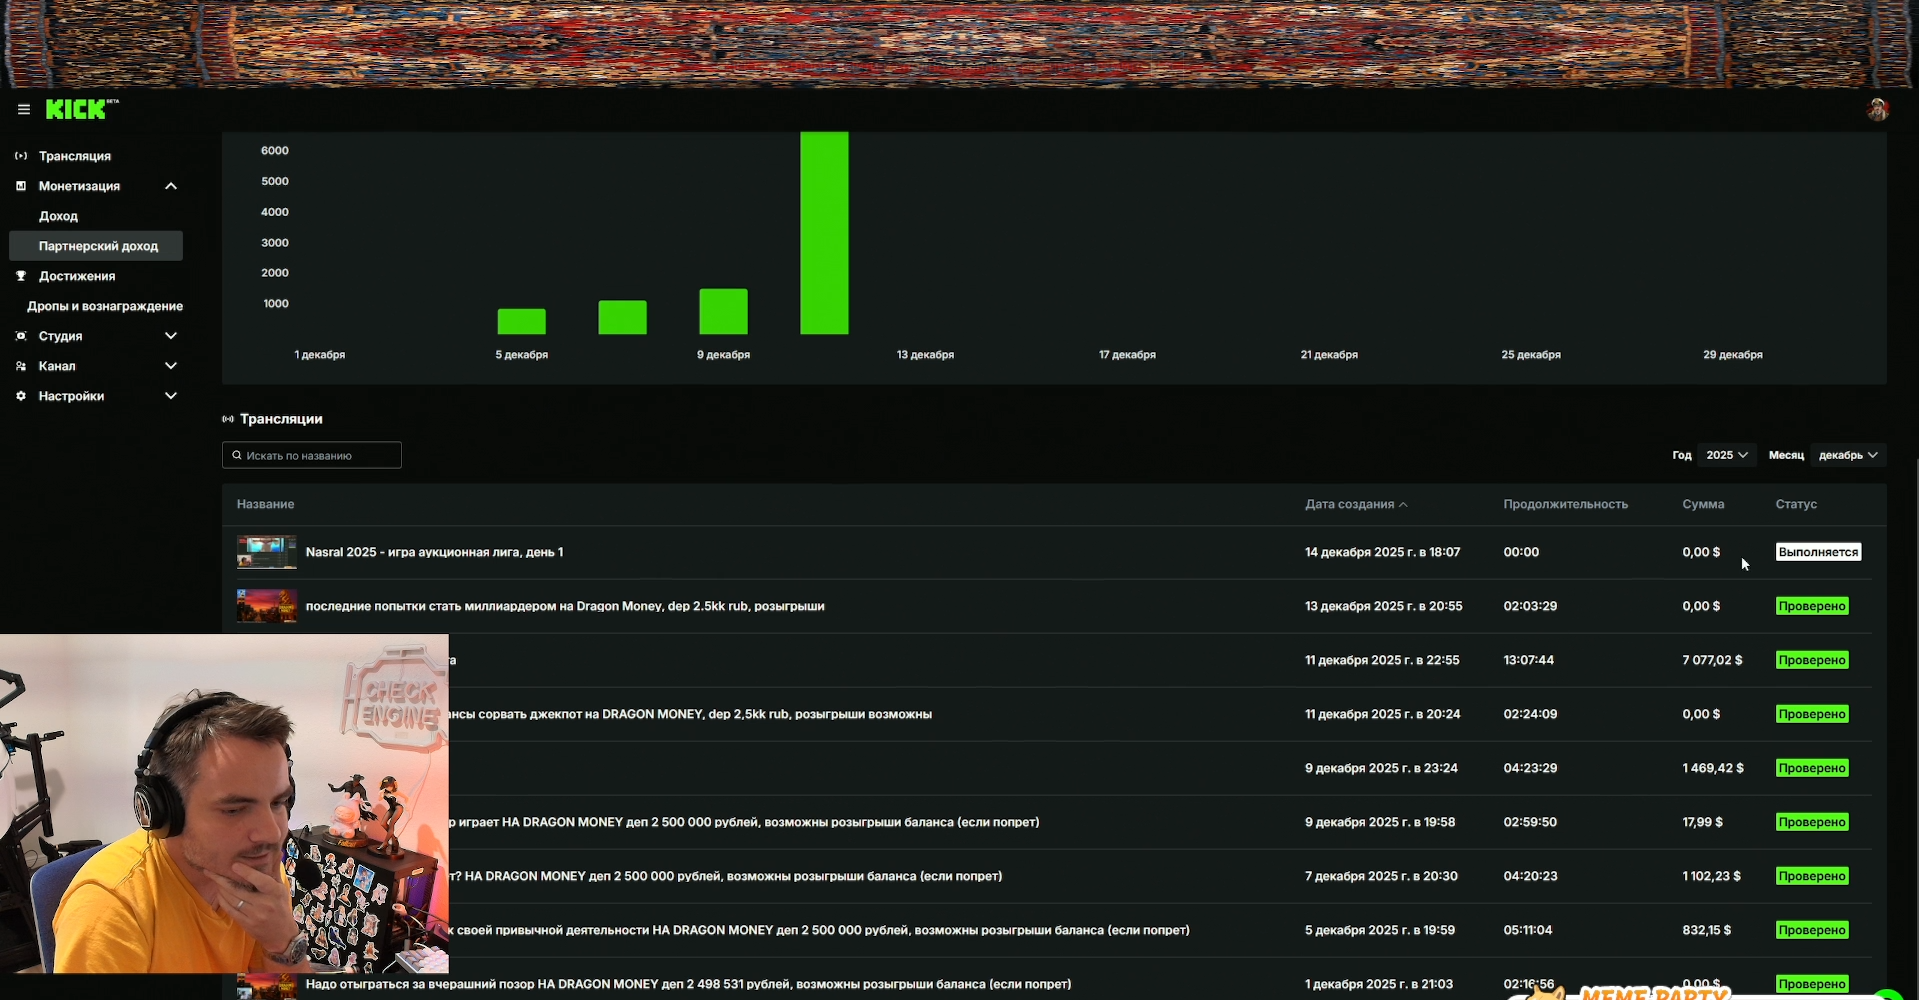
Task: Open the Год 2025 dropdown
Action: click(1727, 455)
